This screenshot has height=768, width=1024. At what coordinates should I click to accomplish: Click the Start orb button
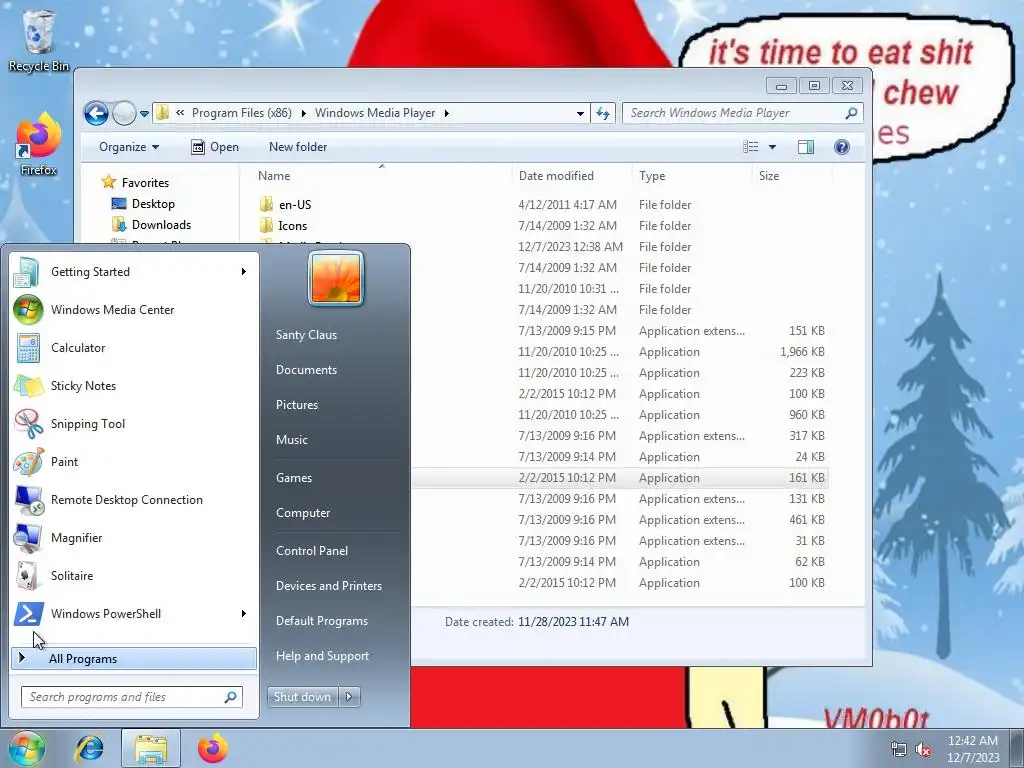27,748
